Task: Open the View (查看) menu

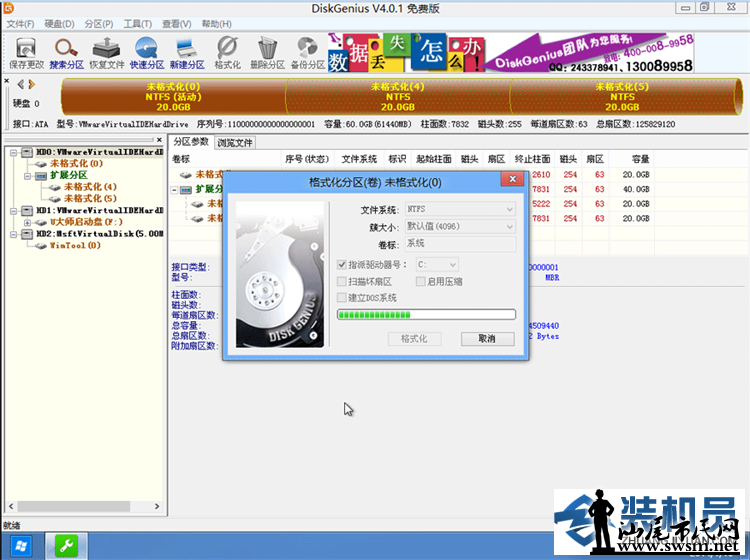Action: [176, 24]
